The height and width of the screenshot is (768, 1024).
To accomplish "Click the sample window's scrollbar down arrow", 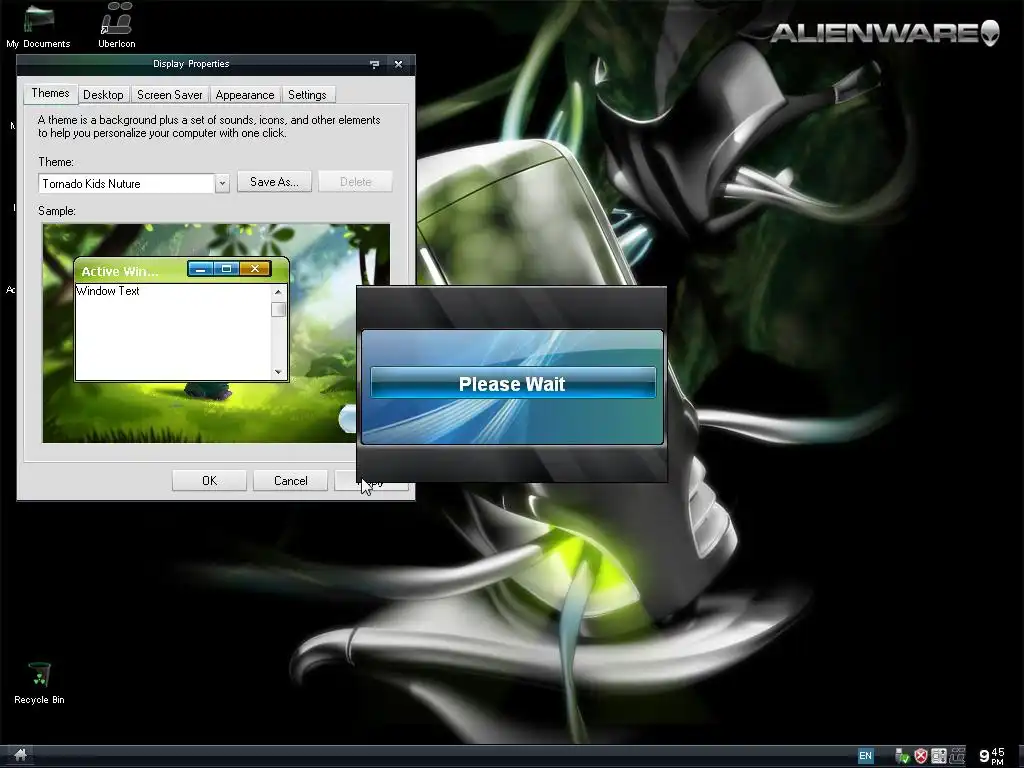I will 278,372.
